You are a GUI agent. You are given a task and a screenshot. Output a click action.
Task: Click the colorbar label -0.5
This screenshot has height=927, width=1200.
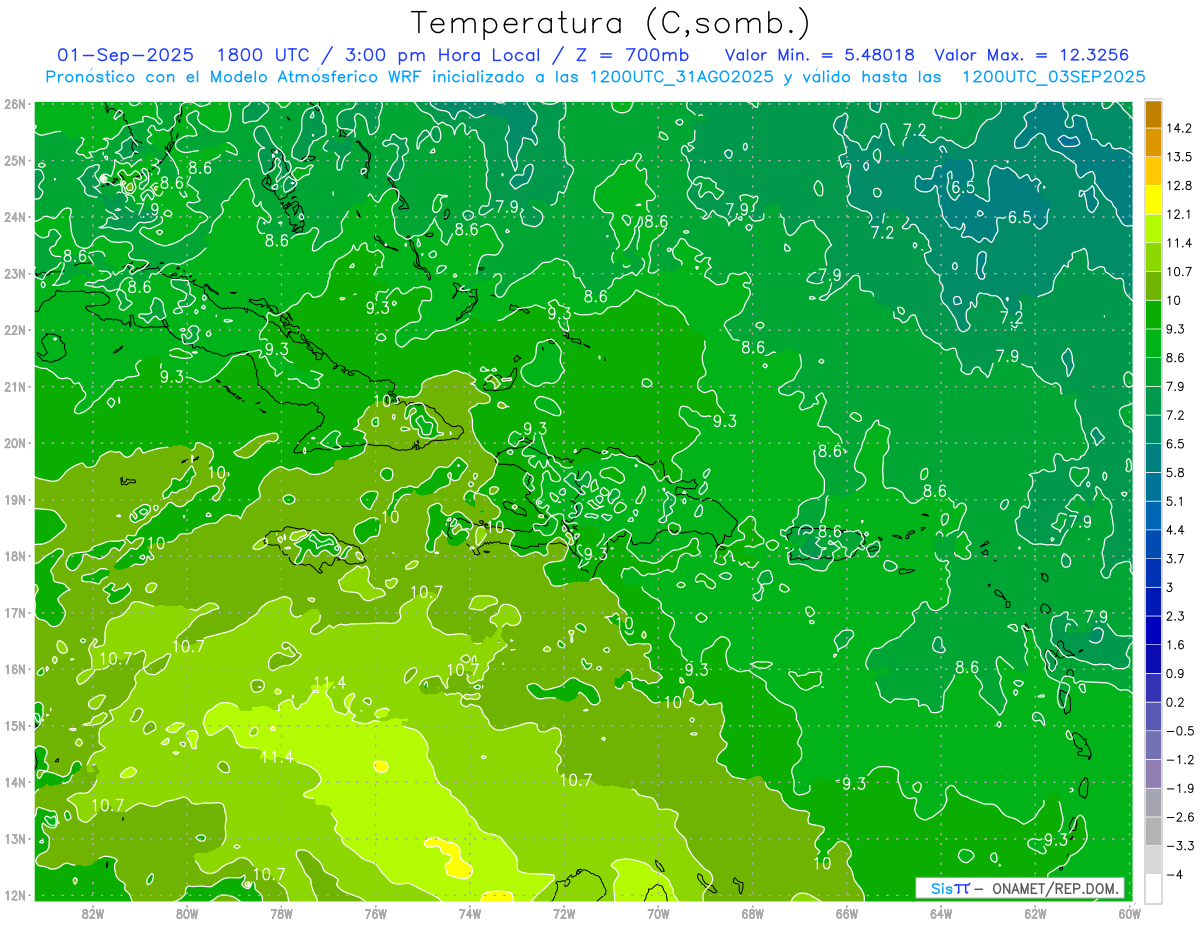click(1180, 731)
